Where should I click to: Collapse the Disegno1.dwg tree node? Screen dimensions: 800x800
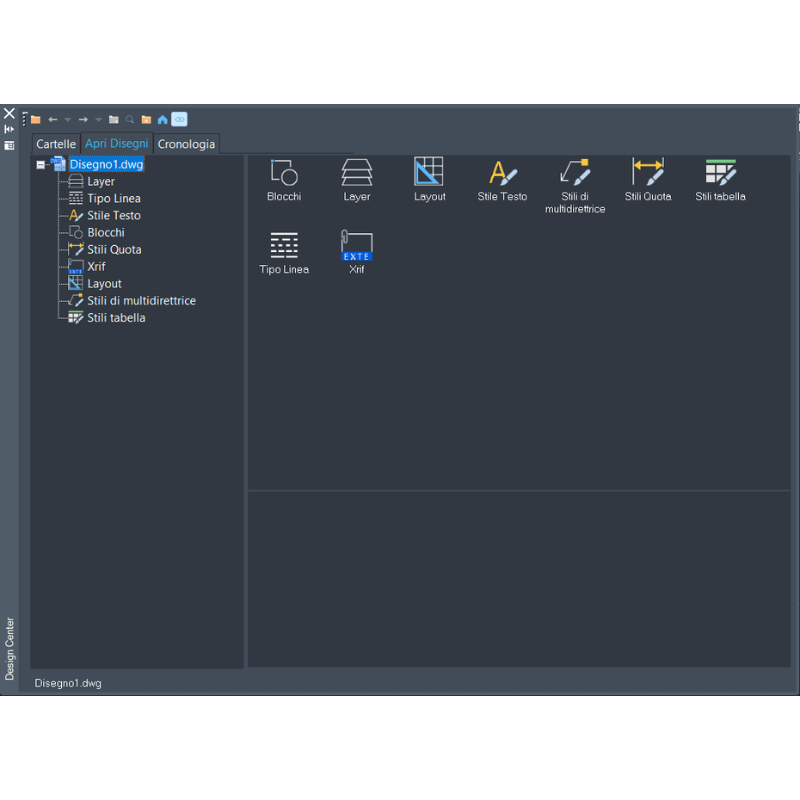click(x=40, y=165)
